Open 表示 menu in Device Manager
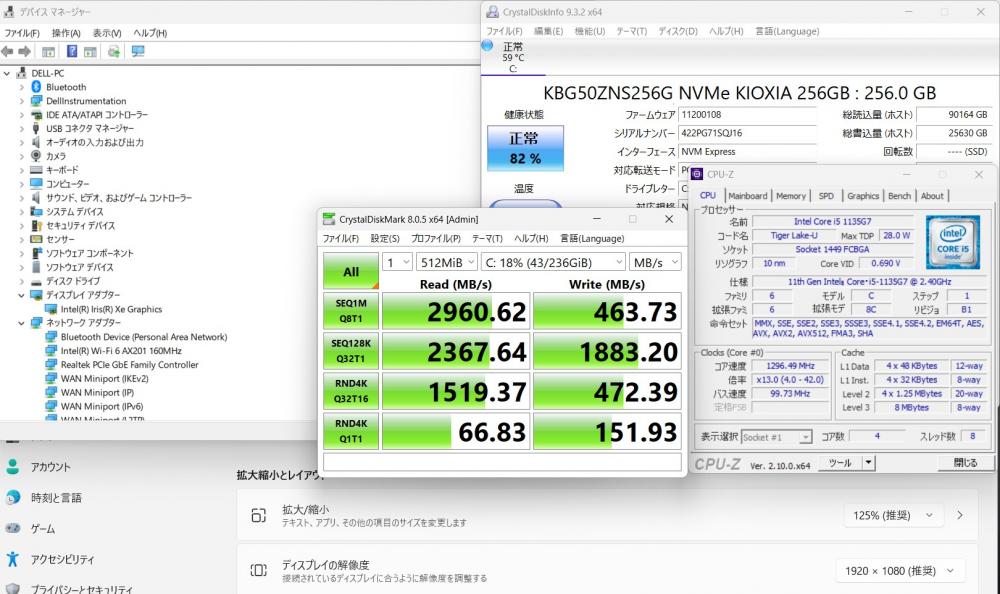The width and height of the screenshot is (1000, 594). (x=107, y=33)
